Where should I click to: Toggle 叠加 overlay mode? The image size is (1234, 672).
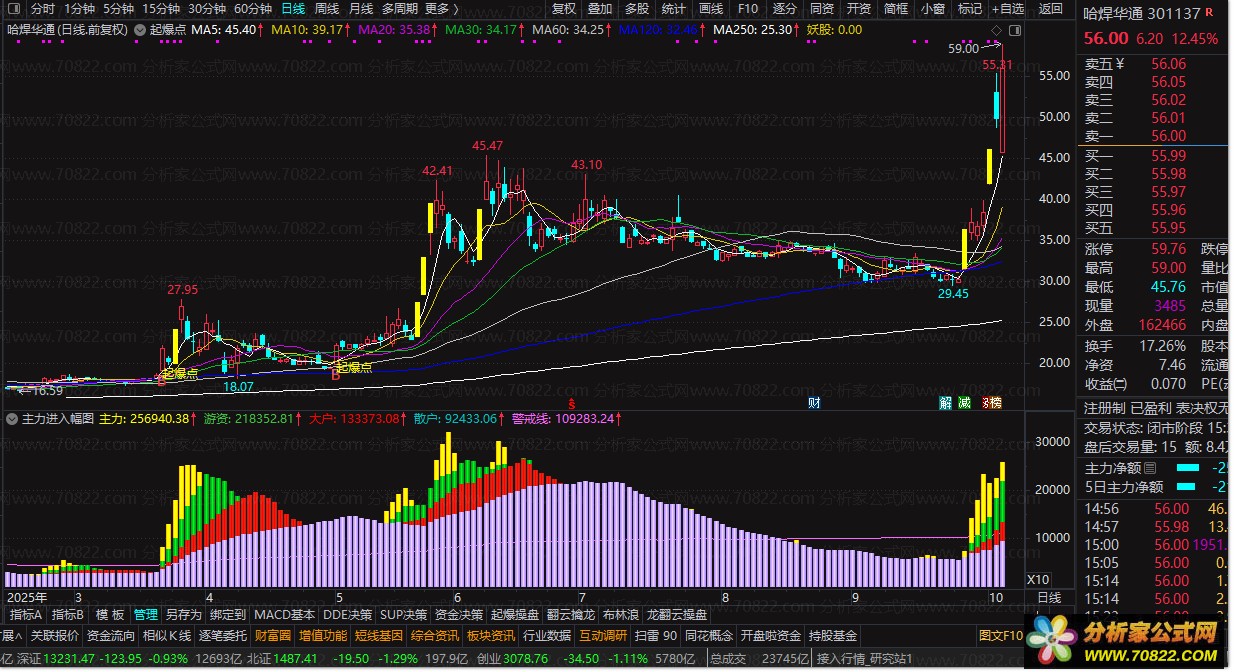[x=600, y=9]
